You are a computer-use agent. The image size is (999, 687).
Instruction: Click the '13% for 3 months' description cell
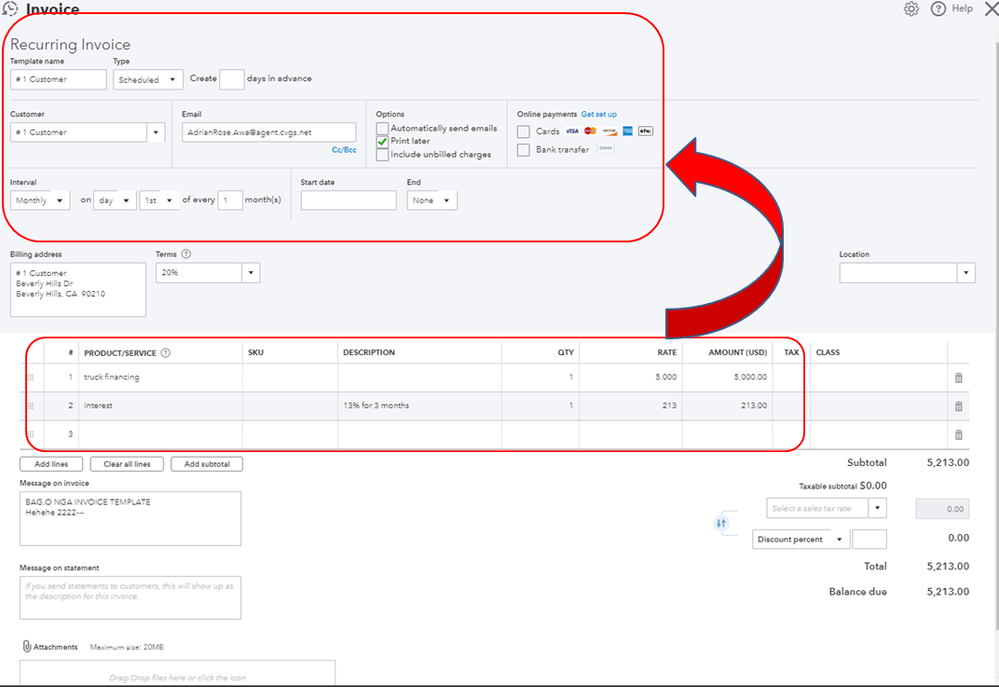419,406
